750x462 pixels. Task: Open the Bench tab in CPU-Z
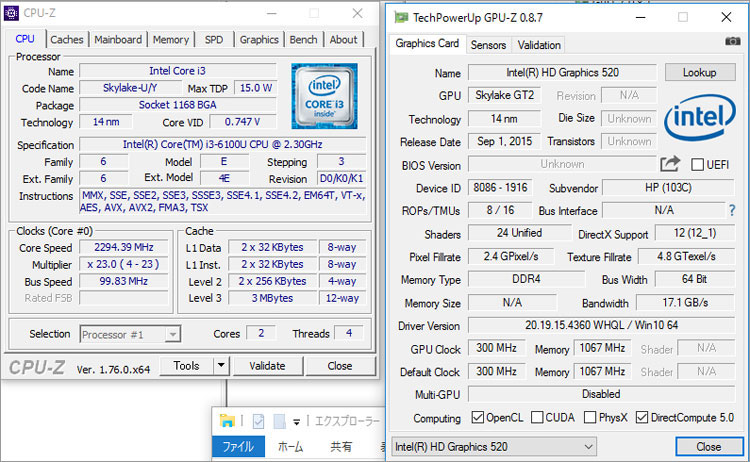(303, 40)
